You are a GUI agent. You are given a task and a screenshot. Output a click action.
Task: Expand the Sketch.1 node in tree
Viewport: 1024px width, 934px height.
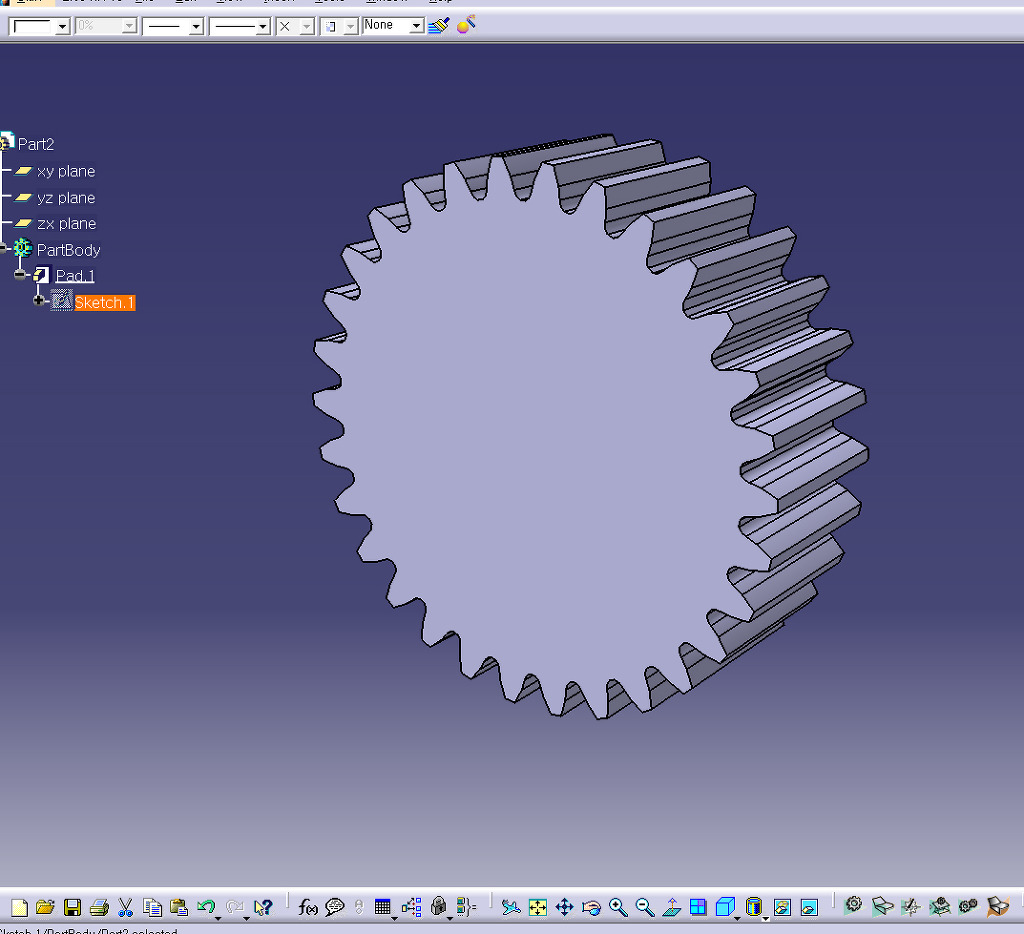click(x=39, y=301)
